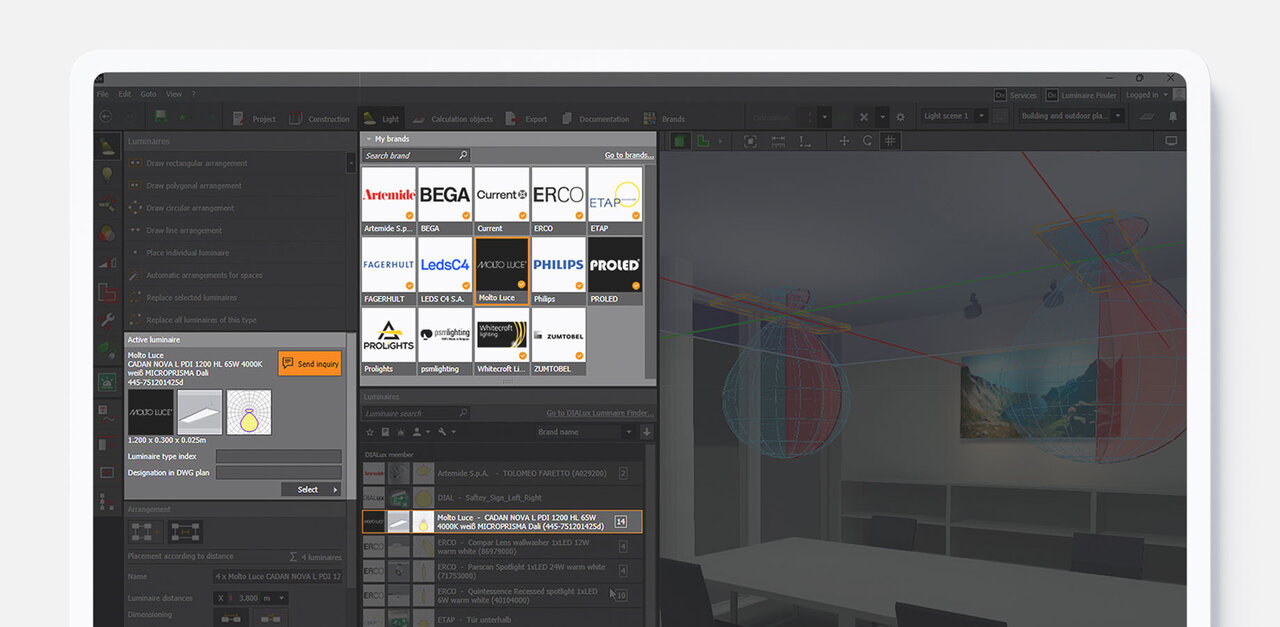Click the polar light distribution diagram thumbnail
The image size is (1280, 627).
point(249,411)
